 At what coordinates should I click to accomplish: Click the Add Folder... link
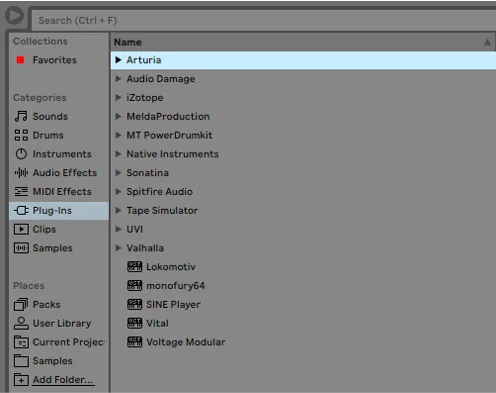[x=63, y=380]
